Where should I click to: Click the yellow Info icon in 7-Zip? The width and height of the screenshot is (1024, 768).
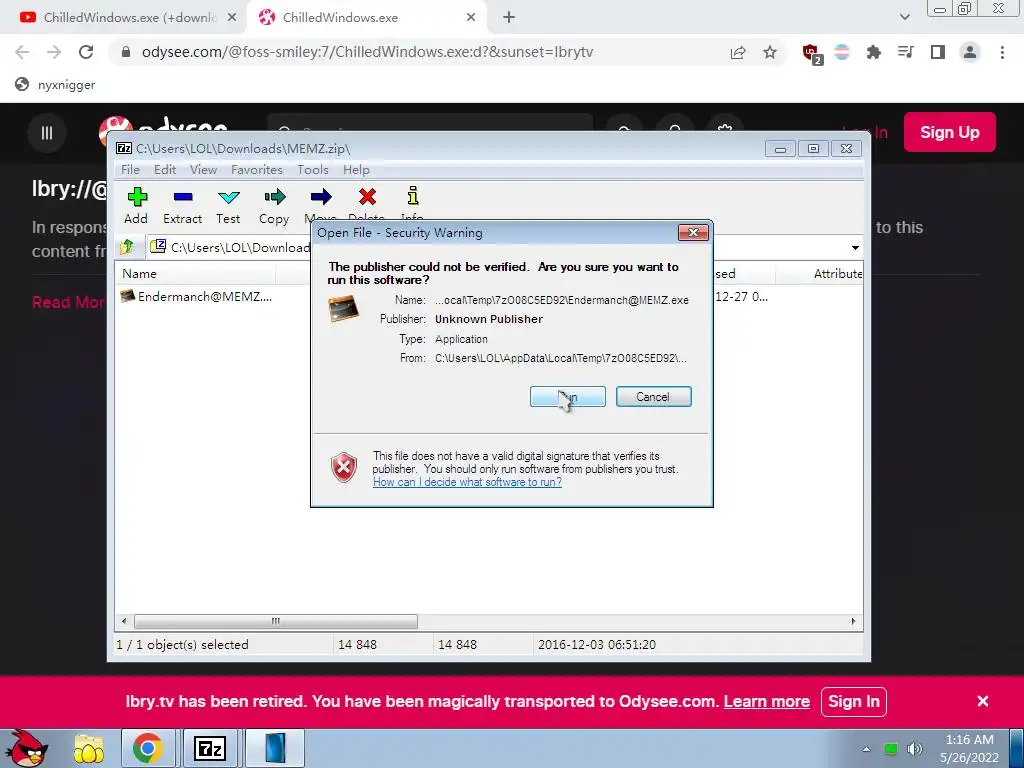(x=413, y=196)
